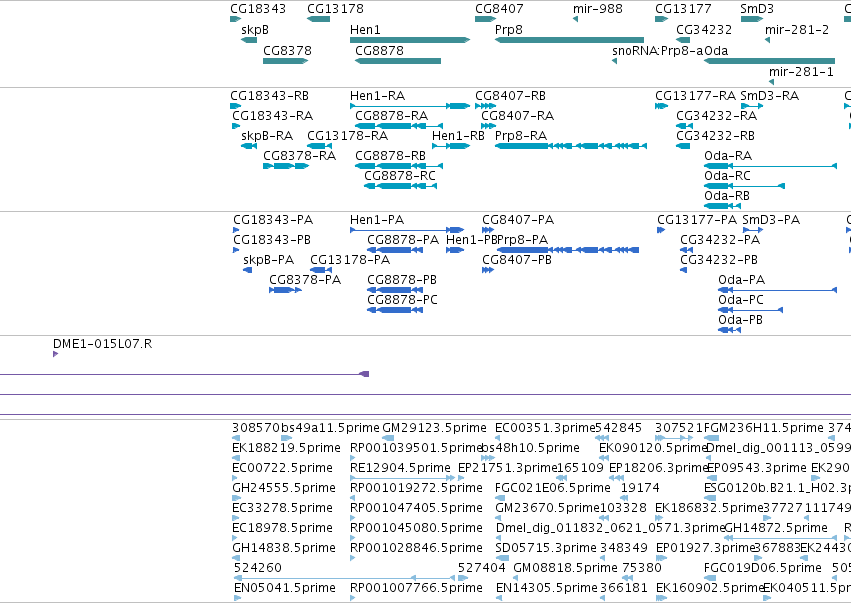Screen dimensions: 851x603
Task: Select the DME1-015L07.R marker
Action: 55,354
